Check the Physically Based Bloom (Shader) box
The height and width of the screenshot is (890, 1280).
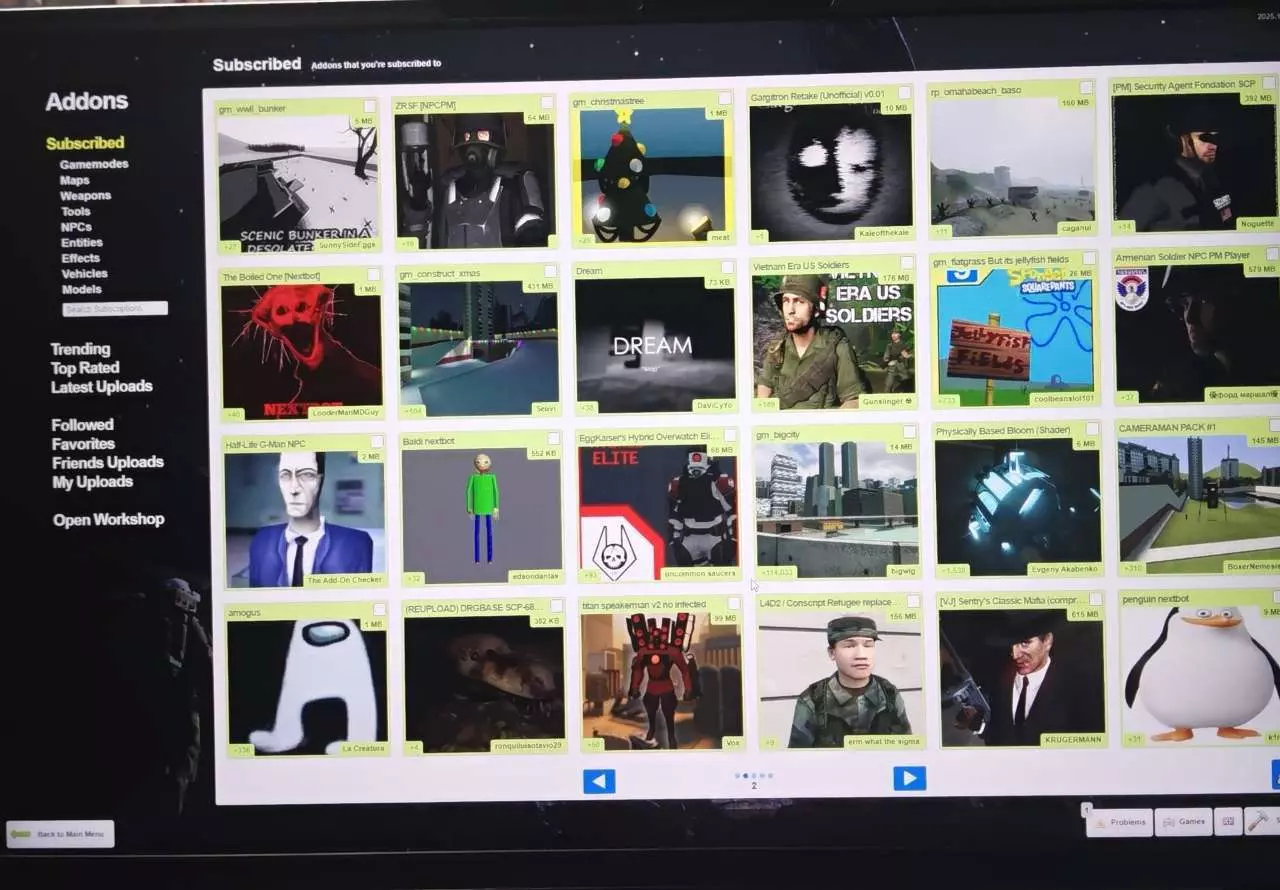[x=1093, y=429]
